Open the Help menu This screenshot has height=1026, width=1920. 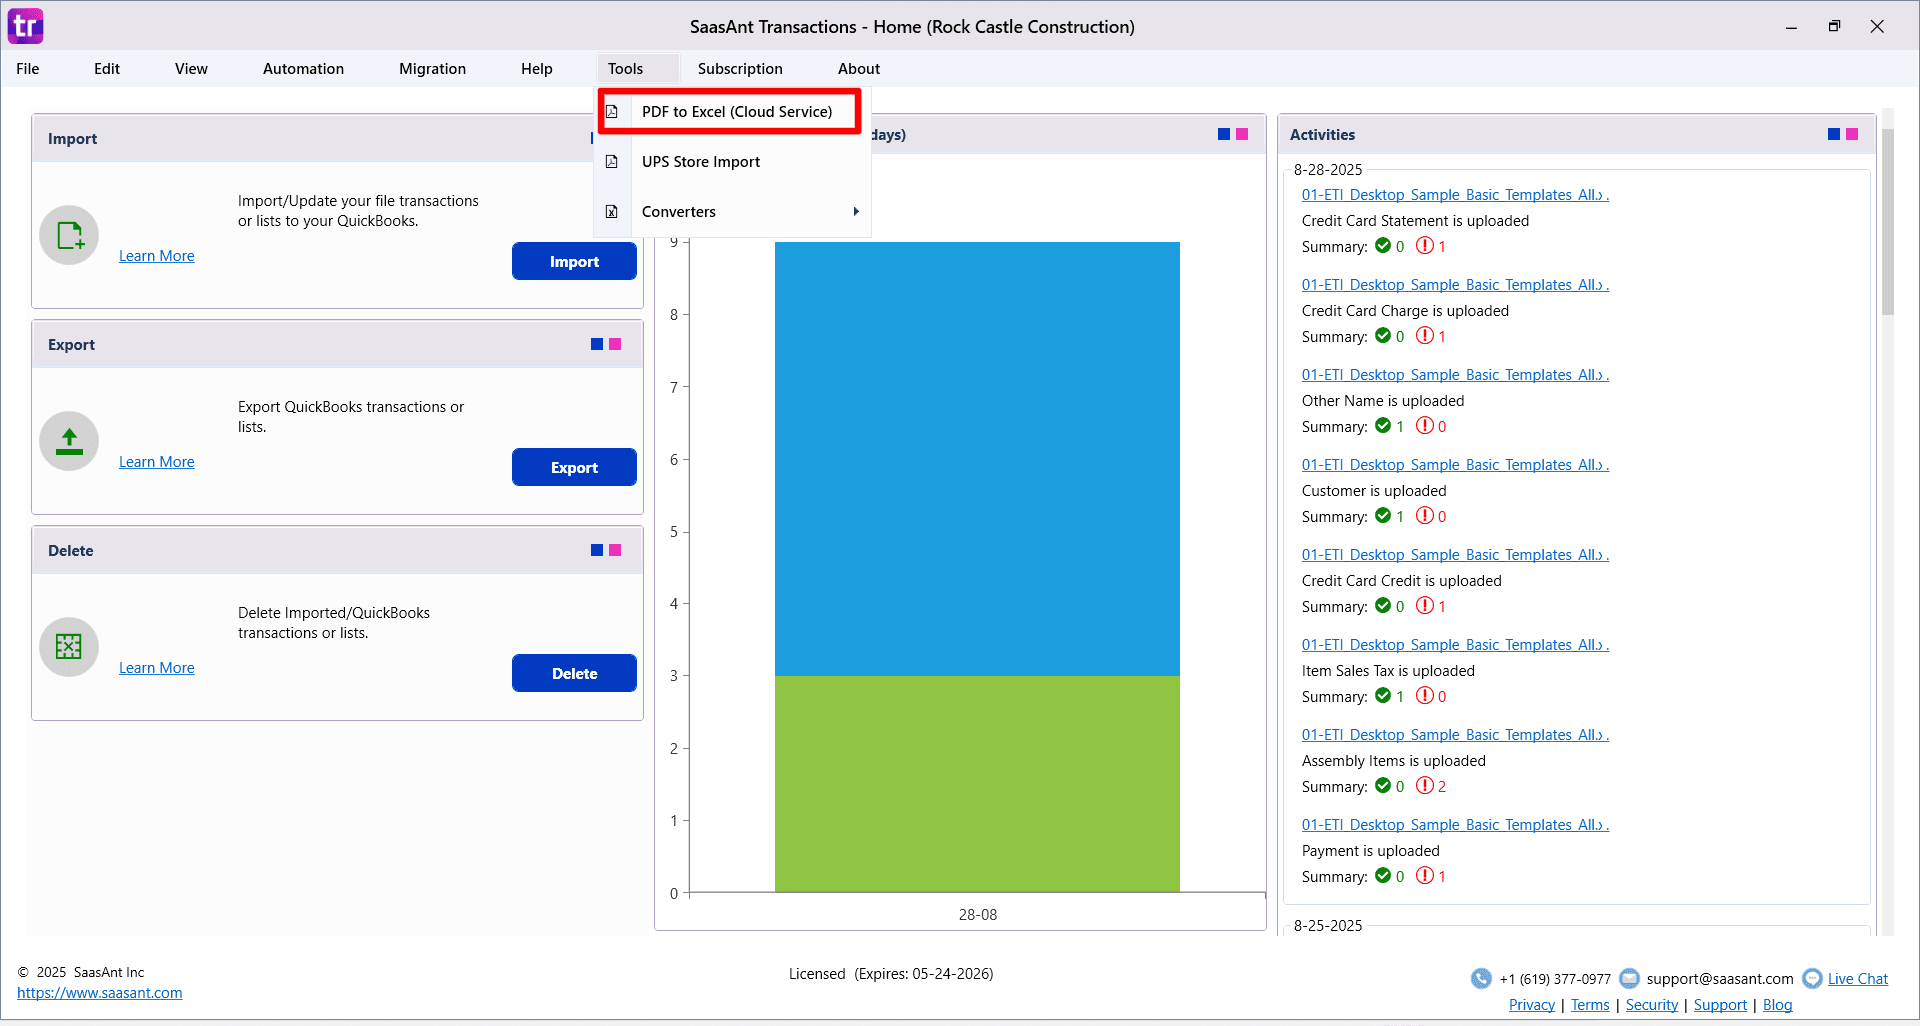(x=537, y=69)
